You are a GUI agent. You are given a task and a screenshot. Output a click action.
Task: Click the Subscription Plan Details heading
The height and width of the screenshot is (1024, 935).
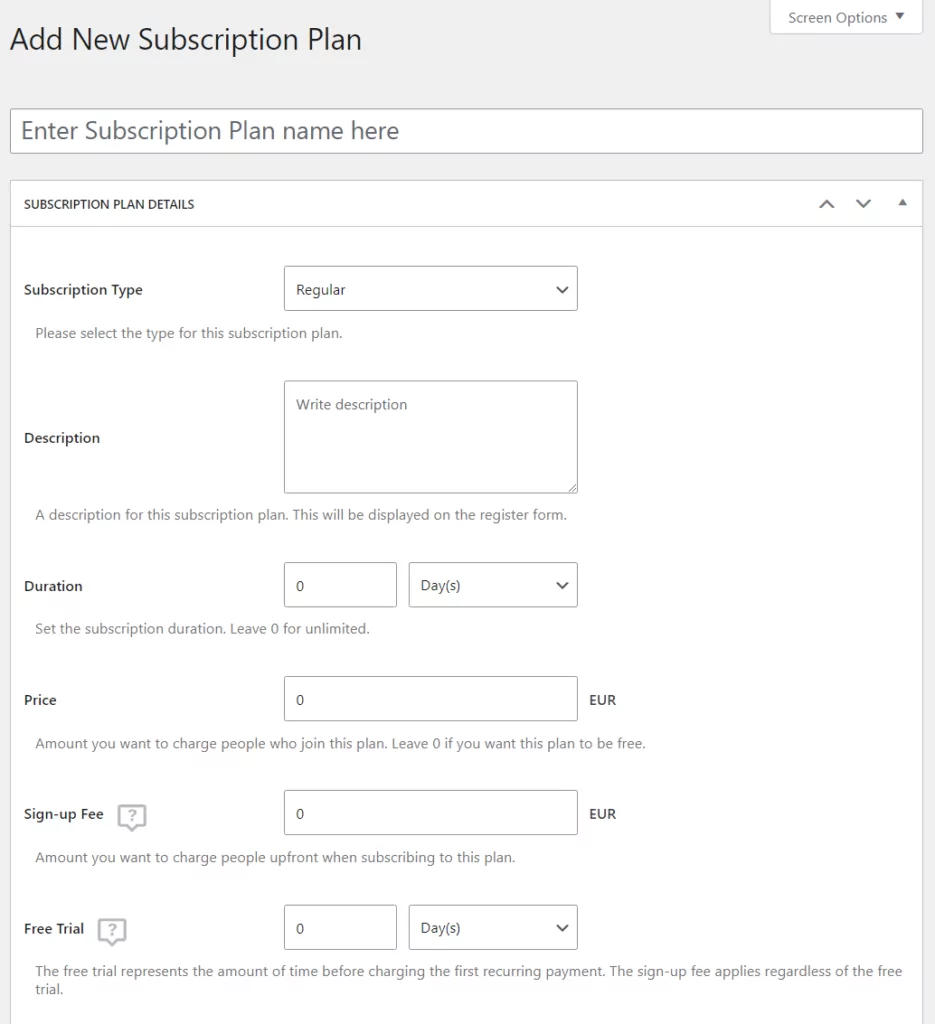pos(109,204)
